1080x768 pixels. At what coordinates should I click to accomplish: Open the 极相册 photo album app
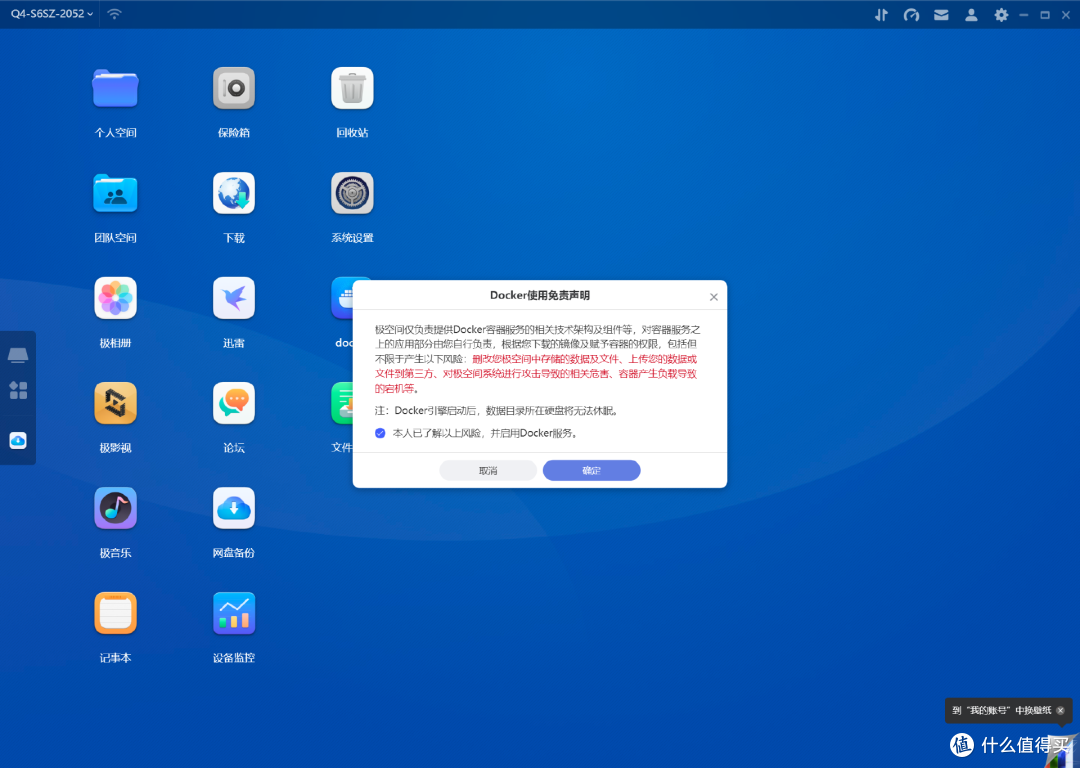click(116, 298)
